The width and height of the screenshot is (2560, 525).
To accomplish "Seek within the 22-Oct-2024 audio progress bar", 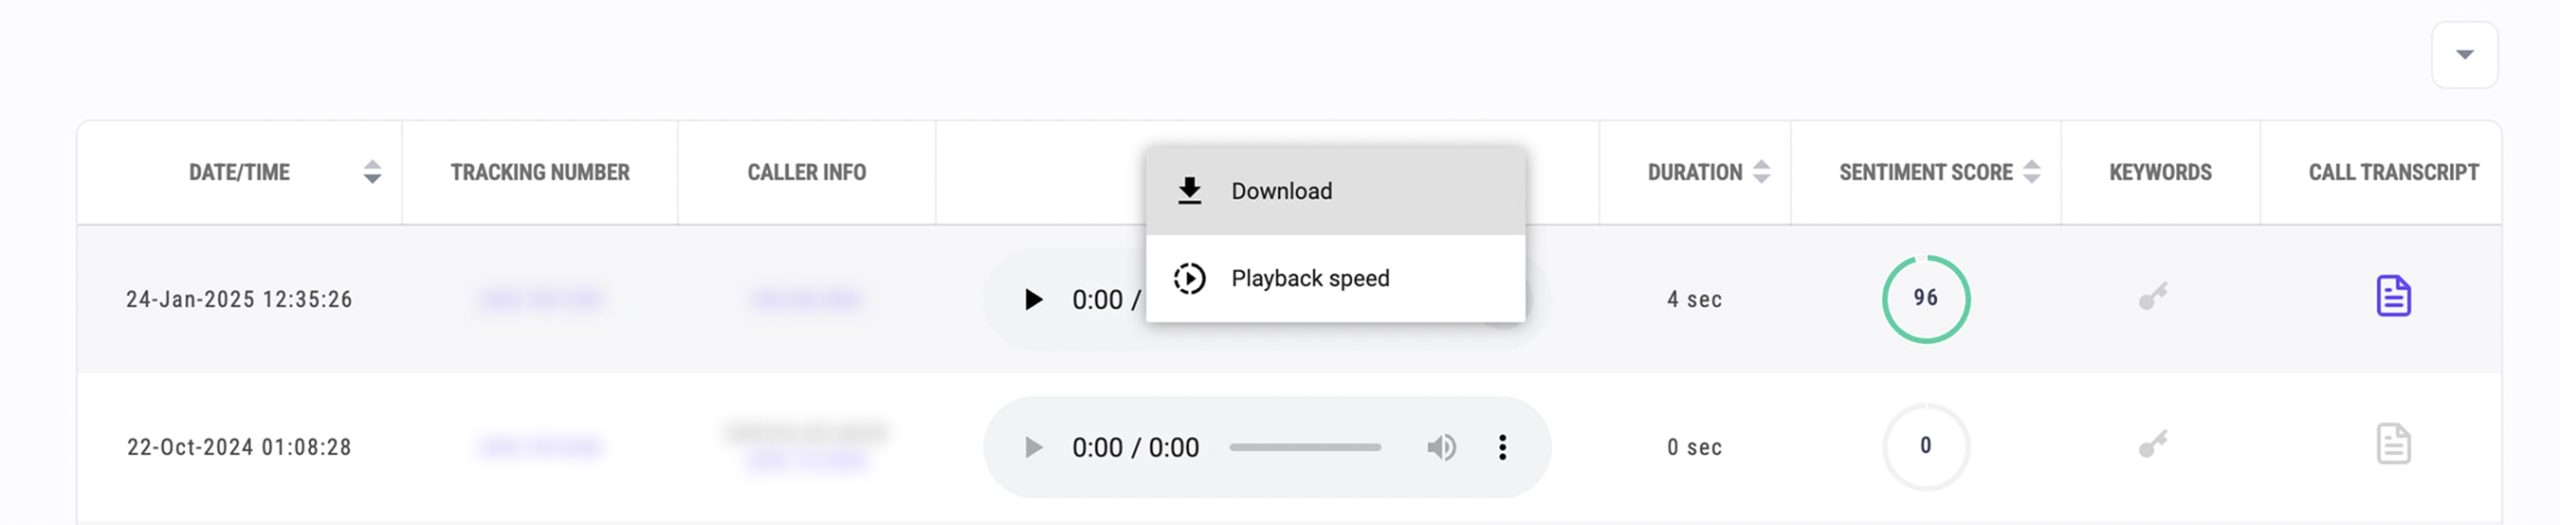I will tap(1305, 447).
